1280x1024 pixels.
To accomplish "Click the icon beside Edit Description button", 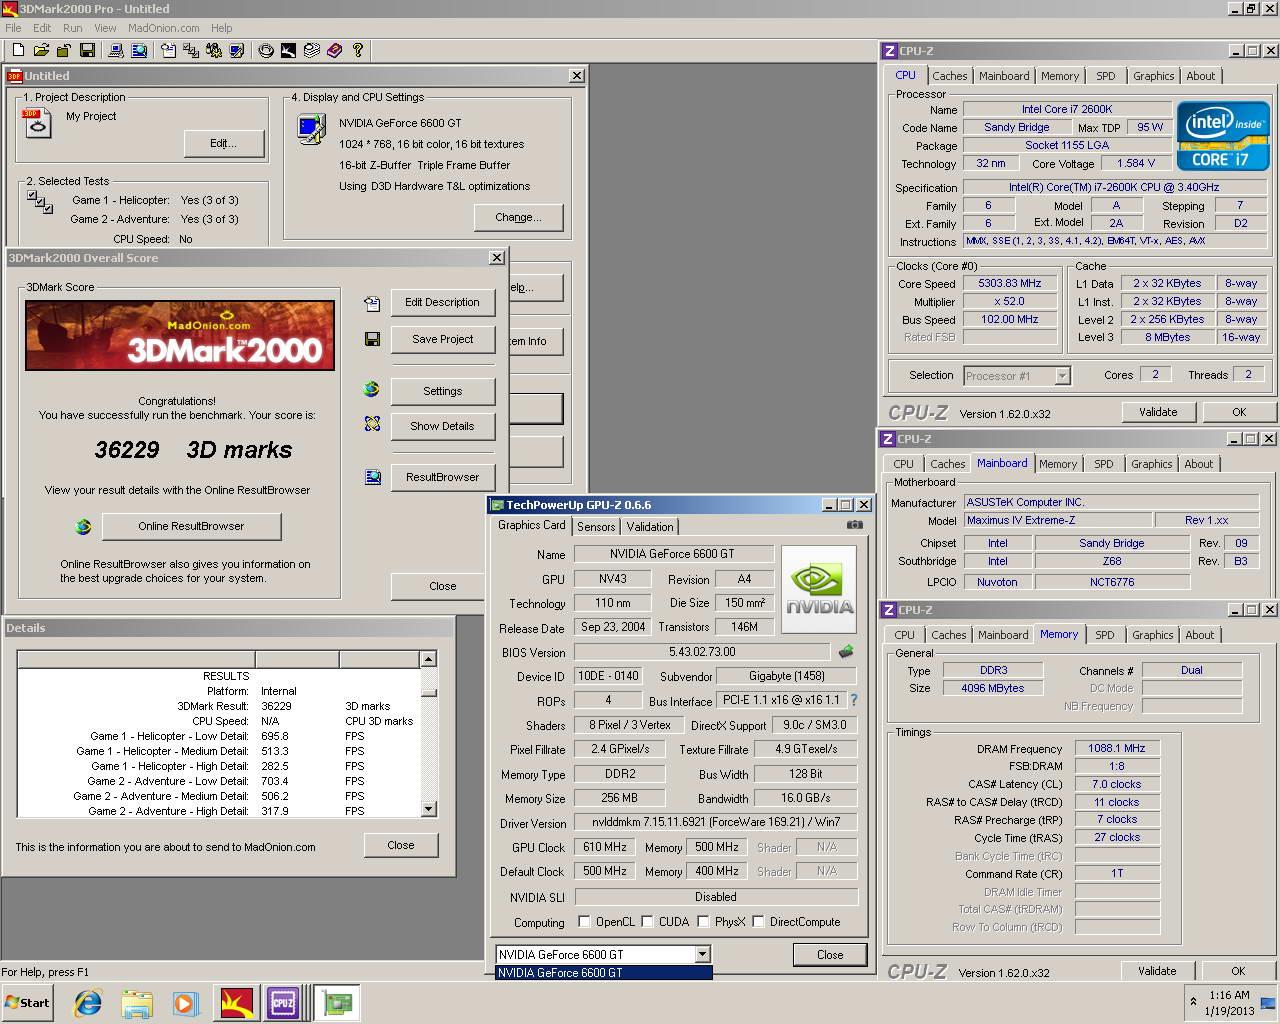I will coord(372,303).
